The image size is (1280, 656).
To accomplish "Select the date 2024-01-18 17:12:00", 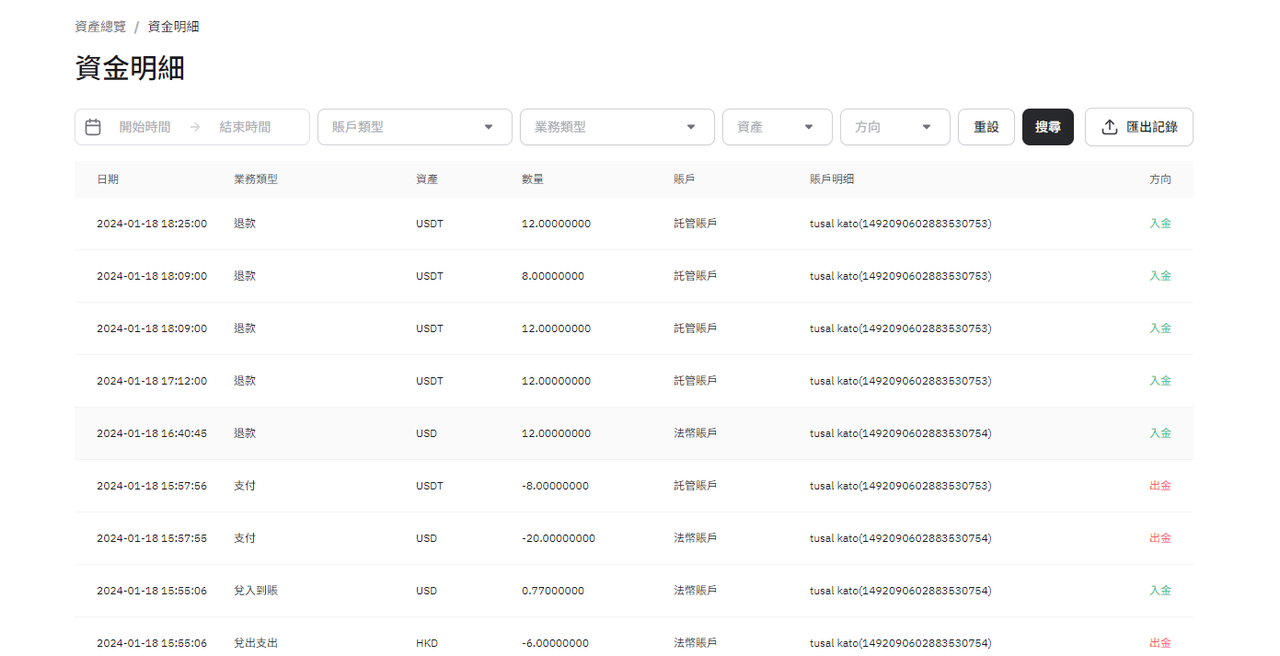I will [152, 381].
